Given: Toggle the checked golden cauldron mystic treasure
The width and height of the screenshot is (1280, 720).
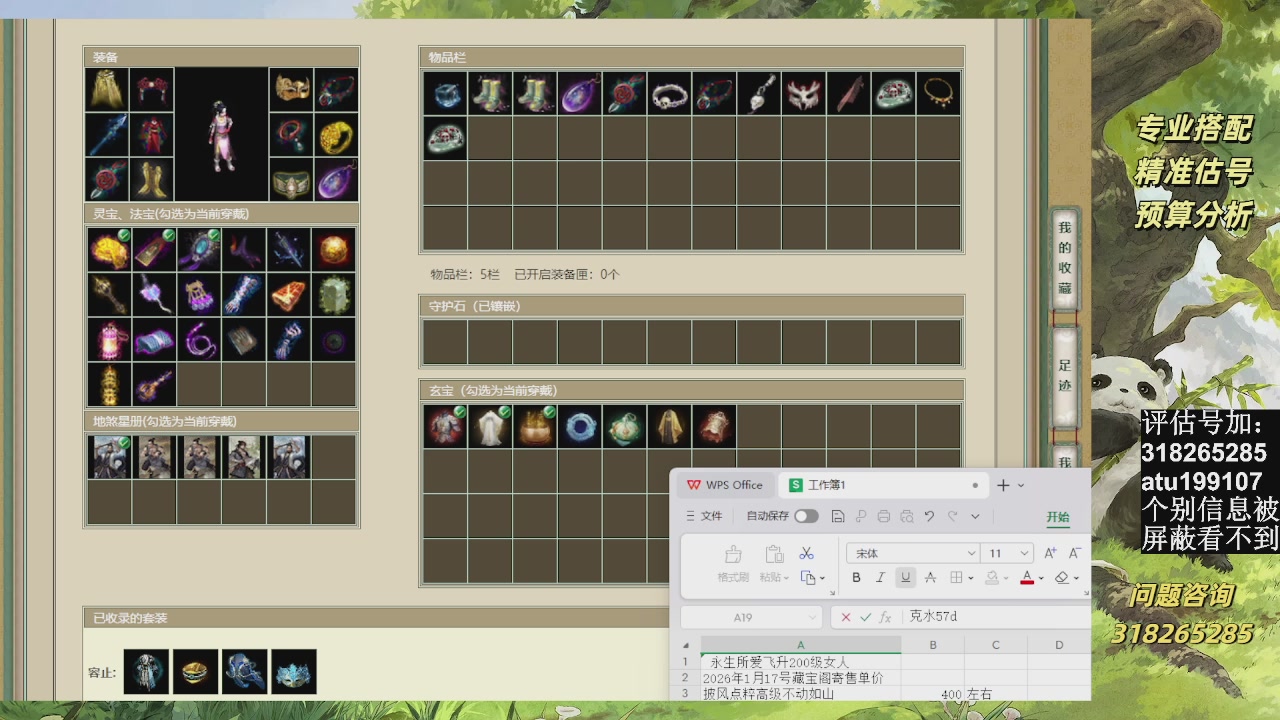Looking at the screenshot, I should [535, 426].
